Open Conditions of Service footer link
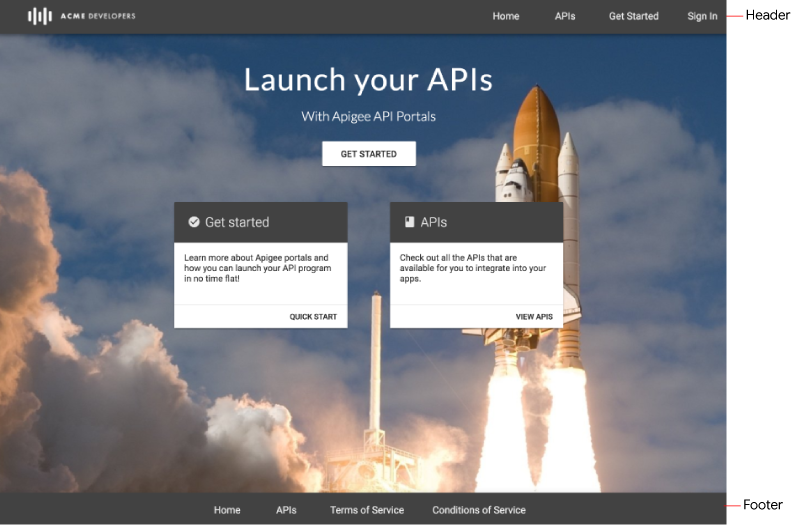The image size is (800, 526). point(478,510)
